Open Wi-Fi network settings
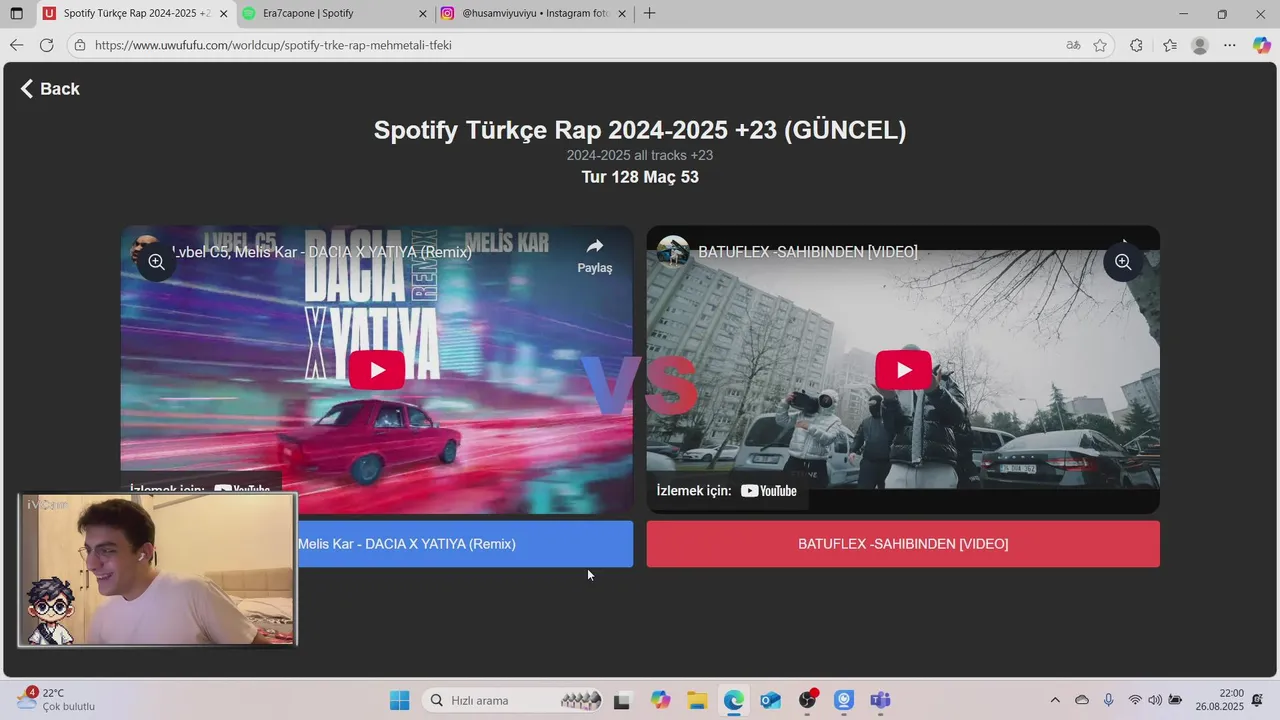 click(x=1135, y=700)
